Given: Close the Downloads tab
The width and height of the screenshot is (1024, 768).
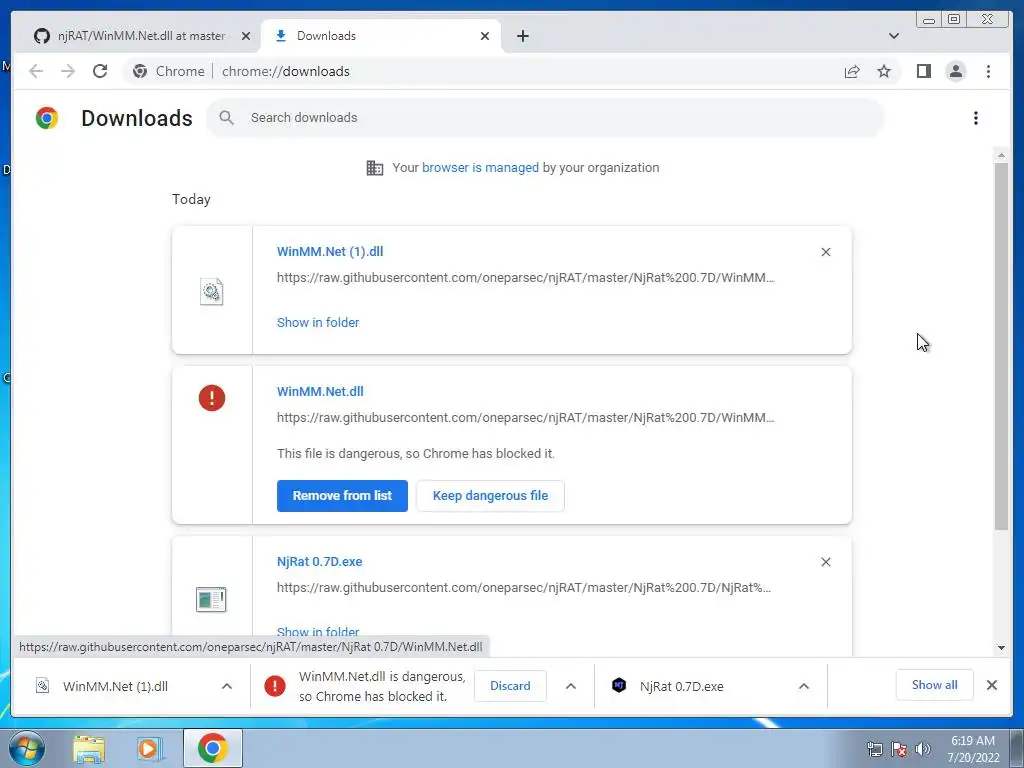Looking at the screenshot, I should tap(485, 37).
